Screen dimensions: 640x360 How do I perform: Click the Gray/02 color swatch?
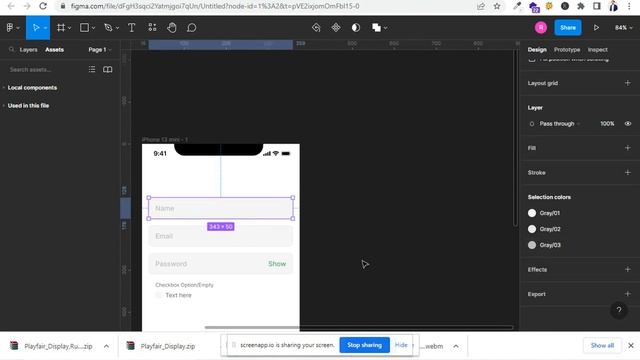click(x=532, y=229)
